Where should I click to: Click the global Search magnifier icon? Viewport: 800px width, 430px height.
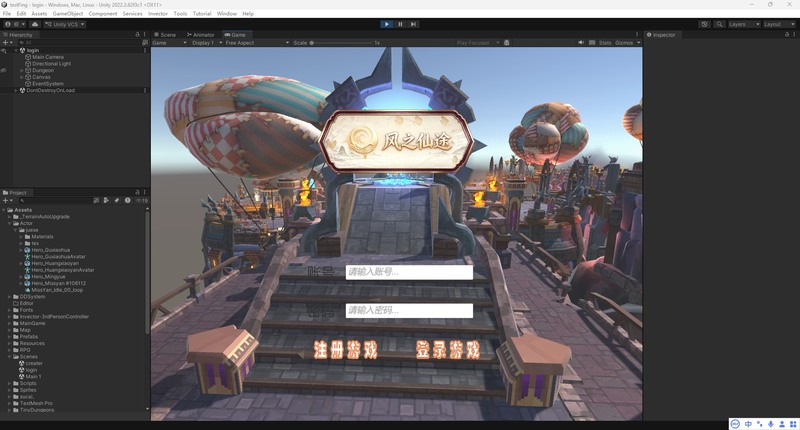(x=719, y=24)
